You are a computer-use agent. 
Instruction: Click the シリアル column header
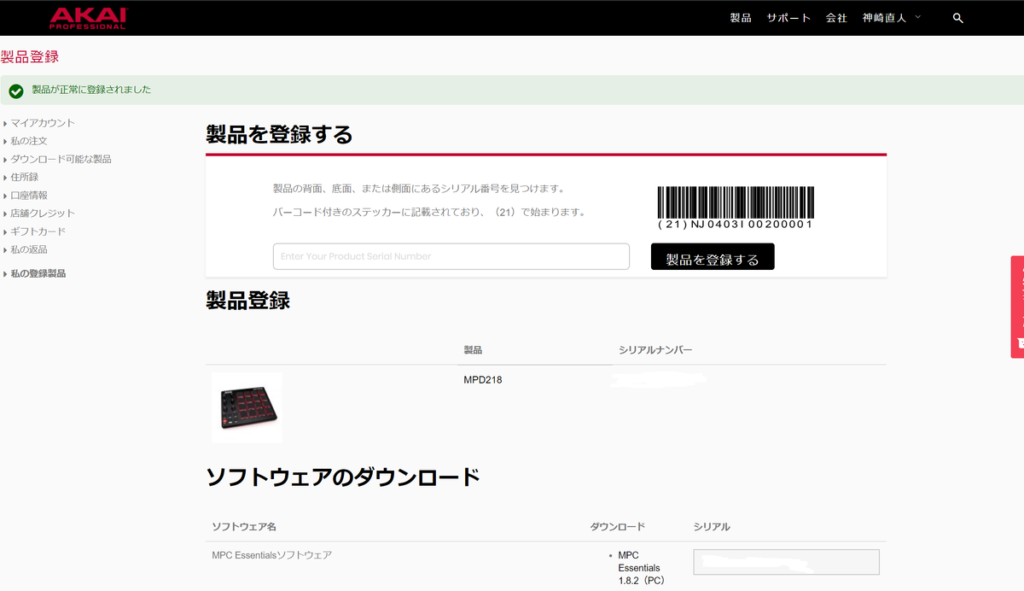(712, 526)
